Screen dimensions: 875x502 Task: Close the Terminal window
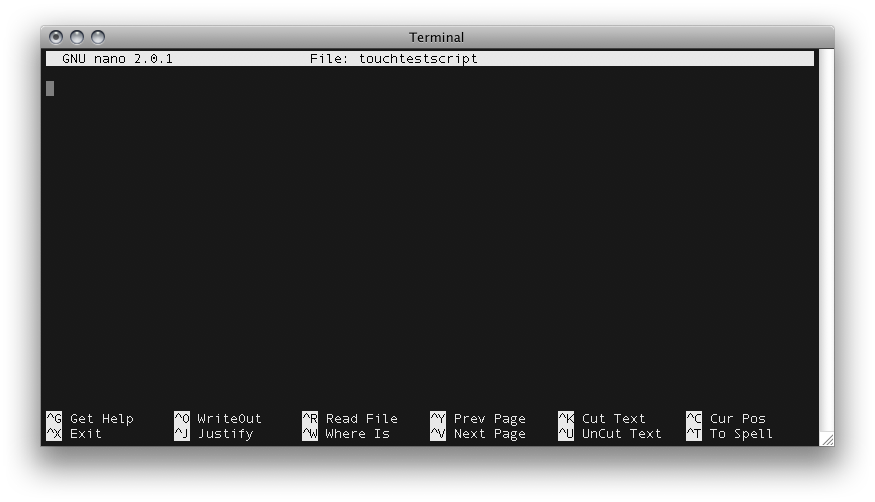click(x=56, y=37)
